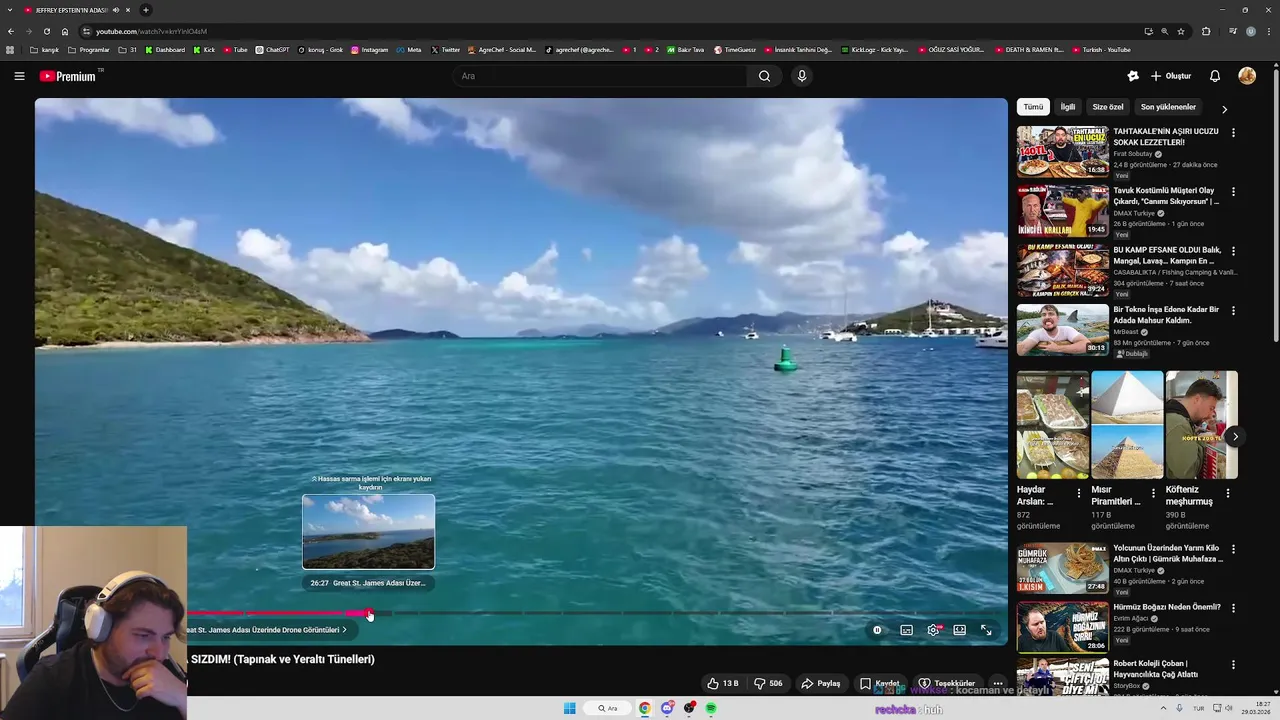The width and height of the screenshot is (1280, 720).
Task: Select the Tümü filter chip
Action: (1033, 107)
